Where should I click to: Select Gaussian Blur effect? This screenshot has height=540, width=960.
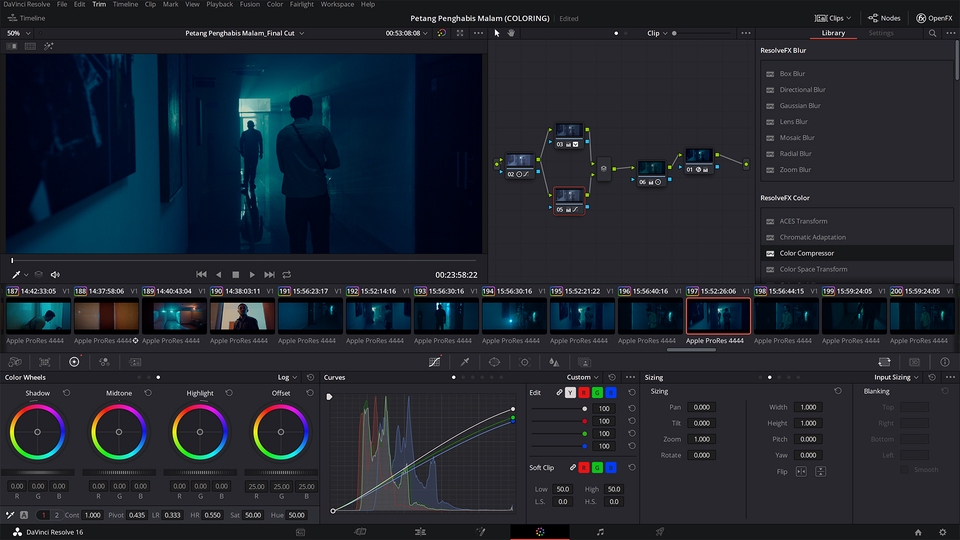pyautogui.click(x=800, y=106)
